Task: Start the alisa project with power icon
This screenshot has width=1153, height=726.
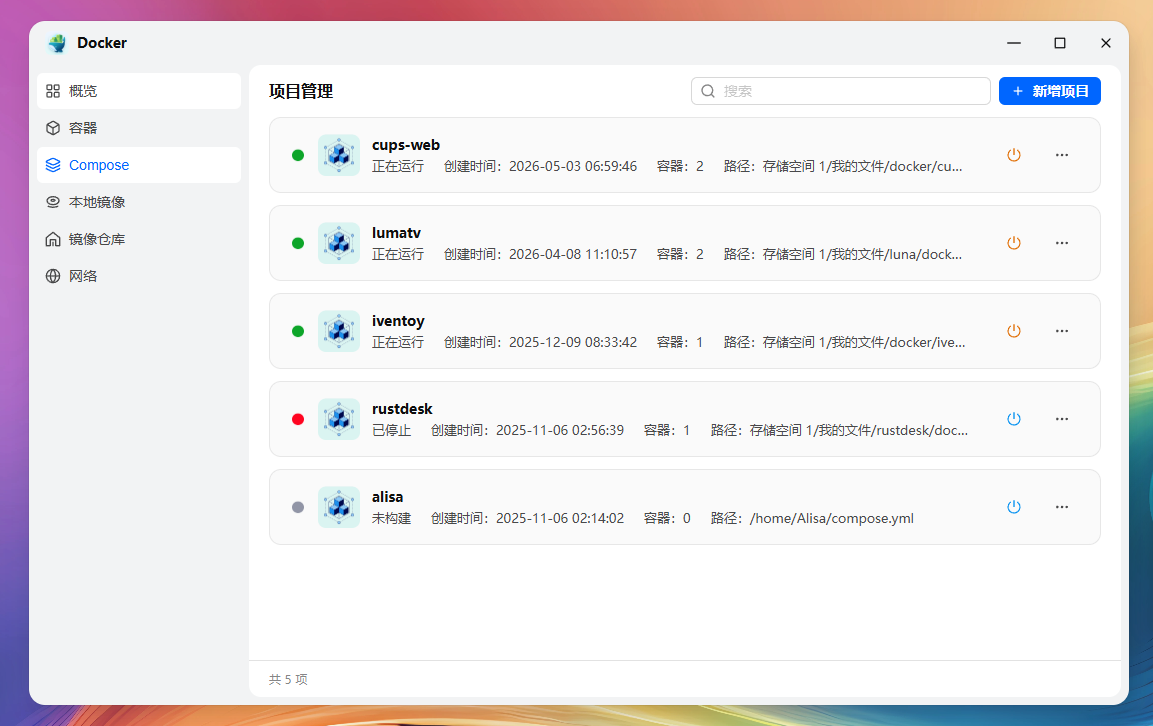Action: point(1014,507)
